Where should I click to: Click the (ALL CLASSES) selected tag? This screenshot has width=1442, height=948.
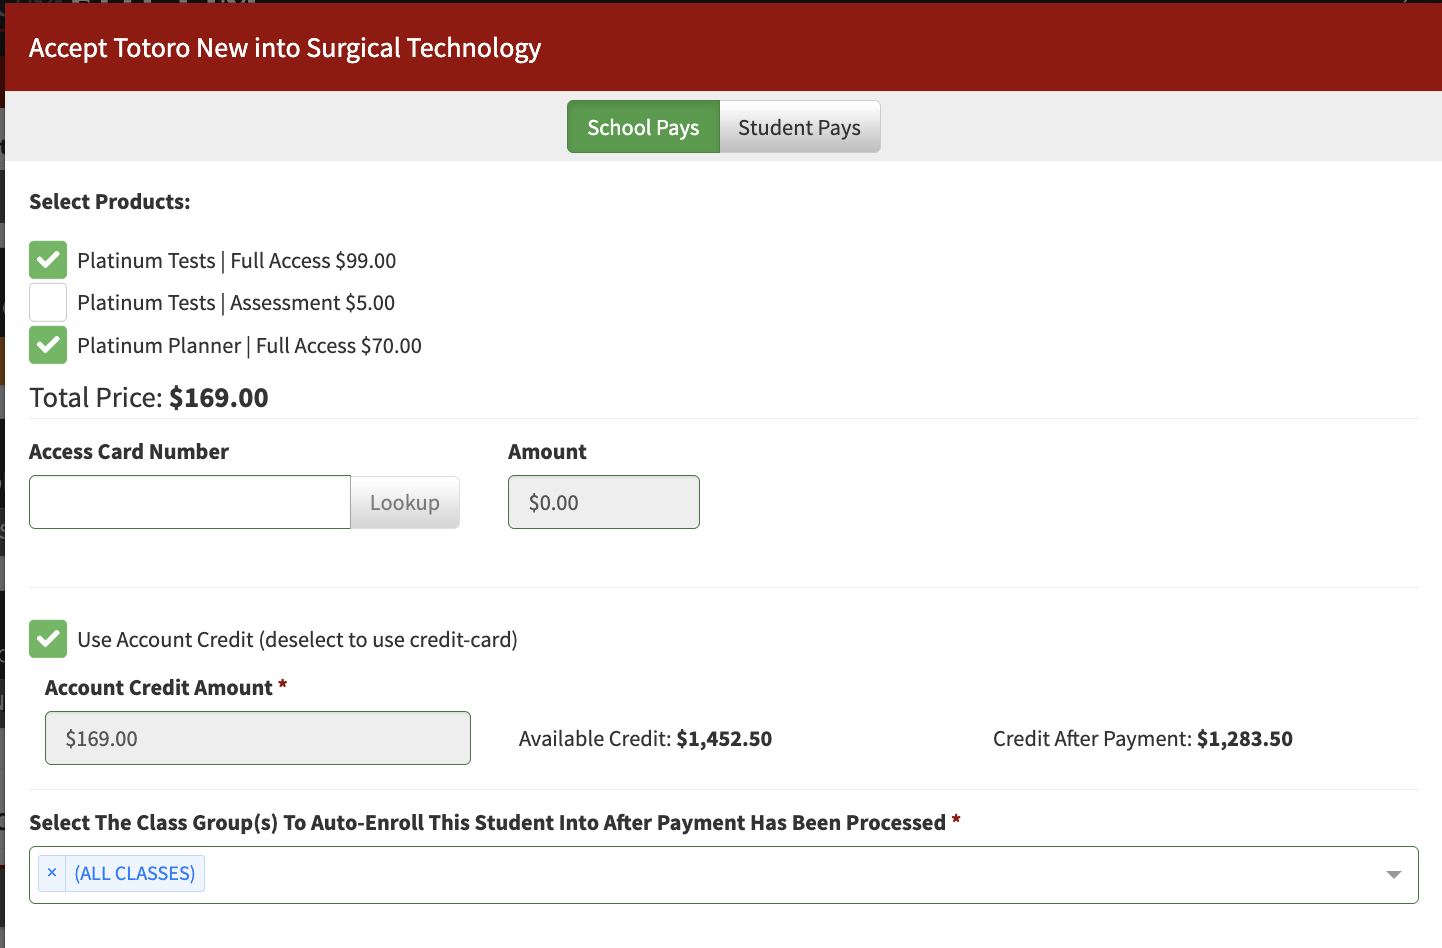(x=135, y=873)
